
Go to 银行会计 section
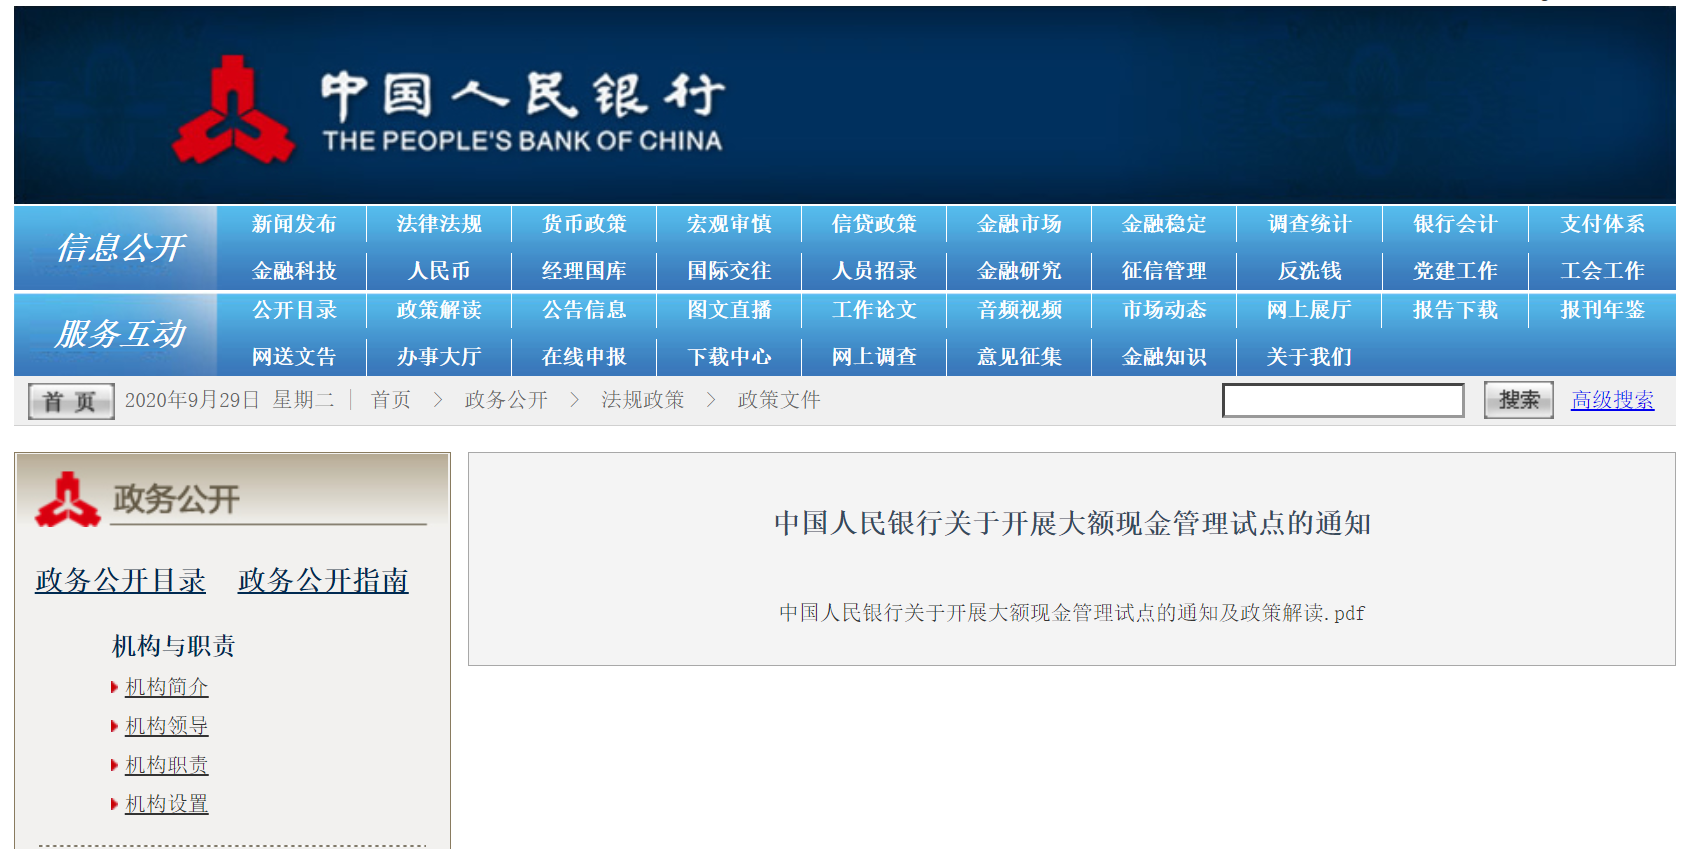click(1455, 224)
